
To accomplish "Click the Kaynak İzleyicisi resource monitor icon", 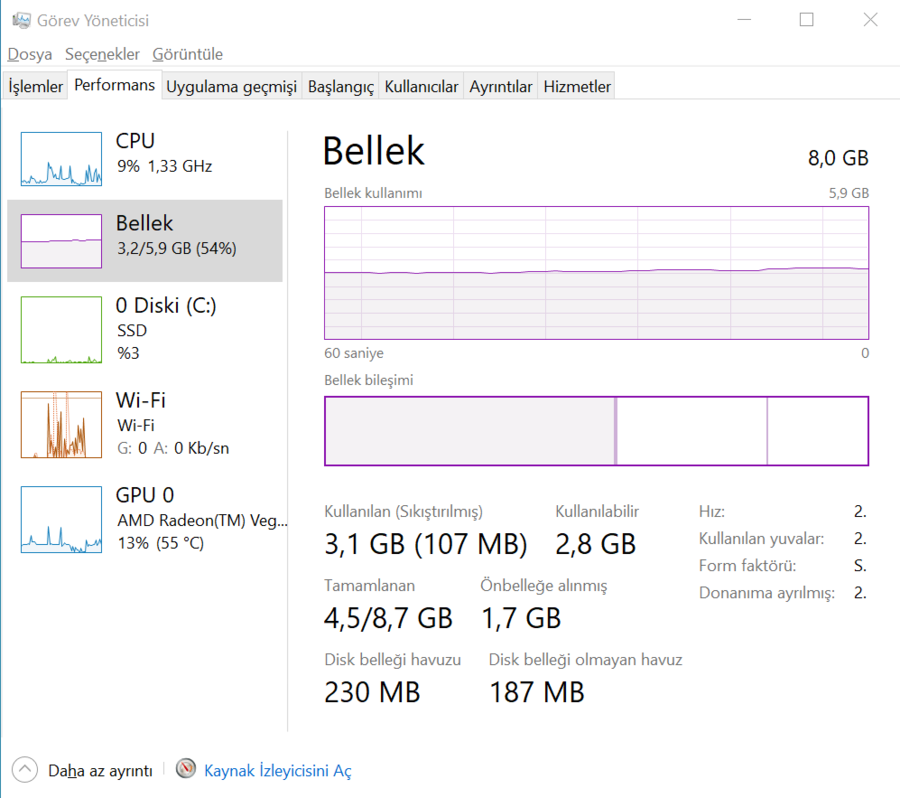I will (185, 769).
